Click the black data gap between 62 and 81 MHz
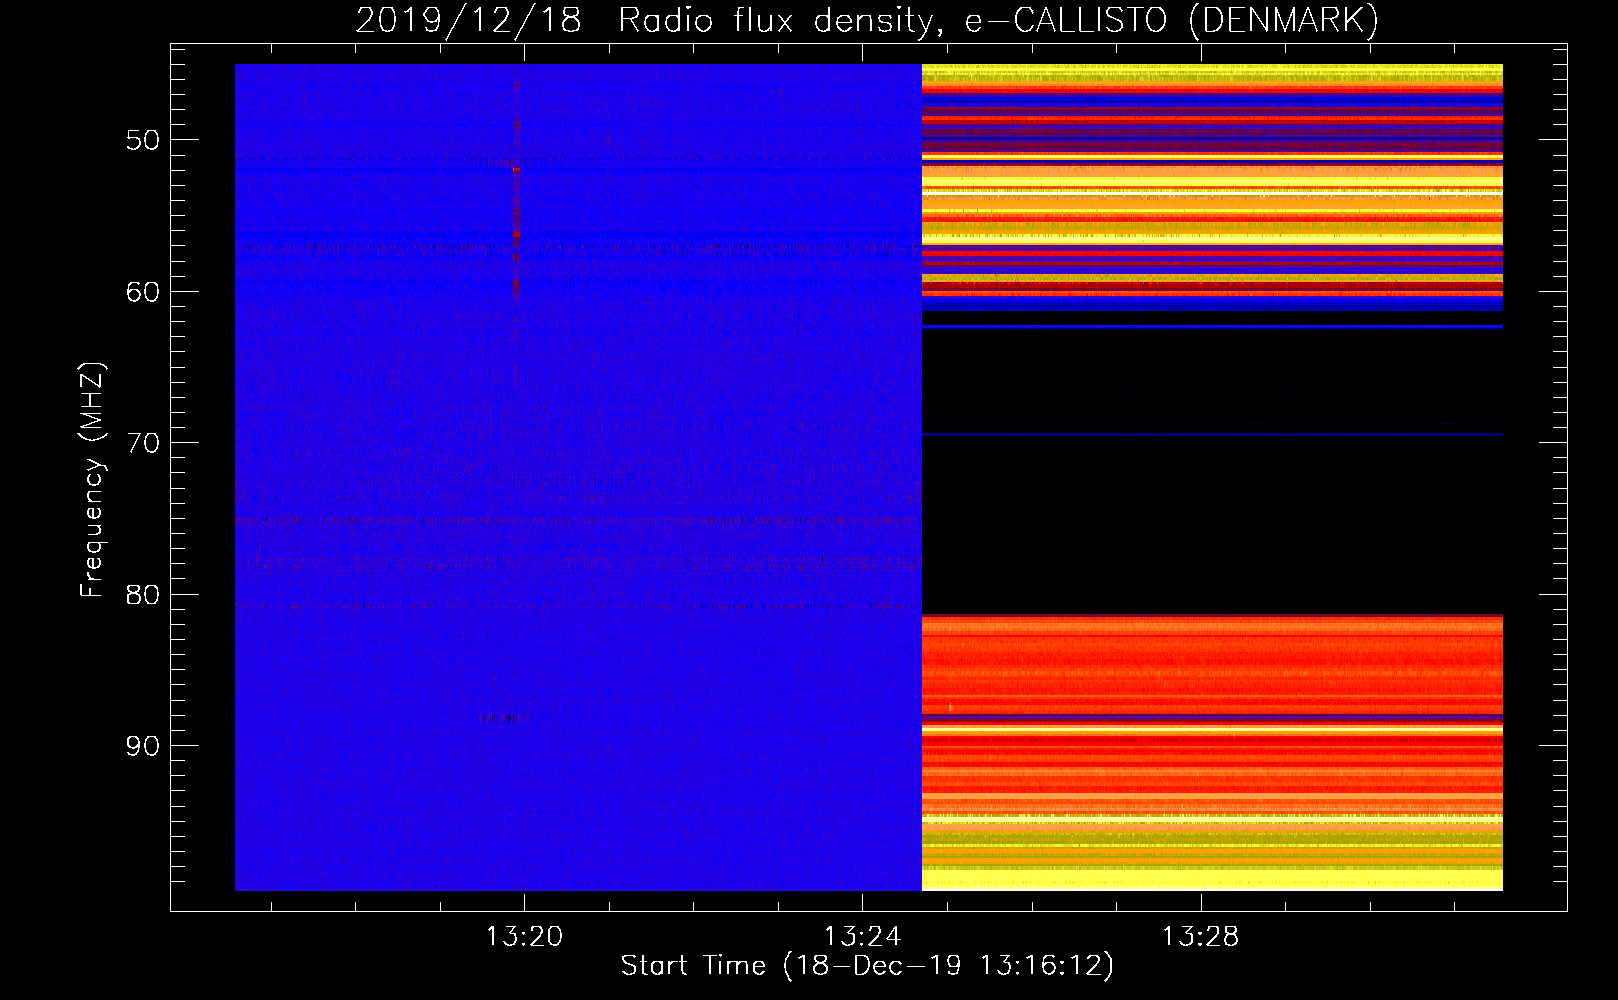Image resolution: width=1618 pixels, height=1000 pixels. point(1212,470)
